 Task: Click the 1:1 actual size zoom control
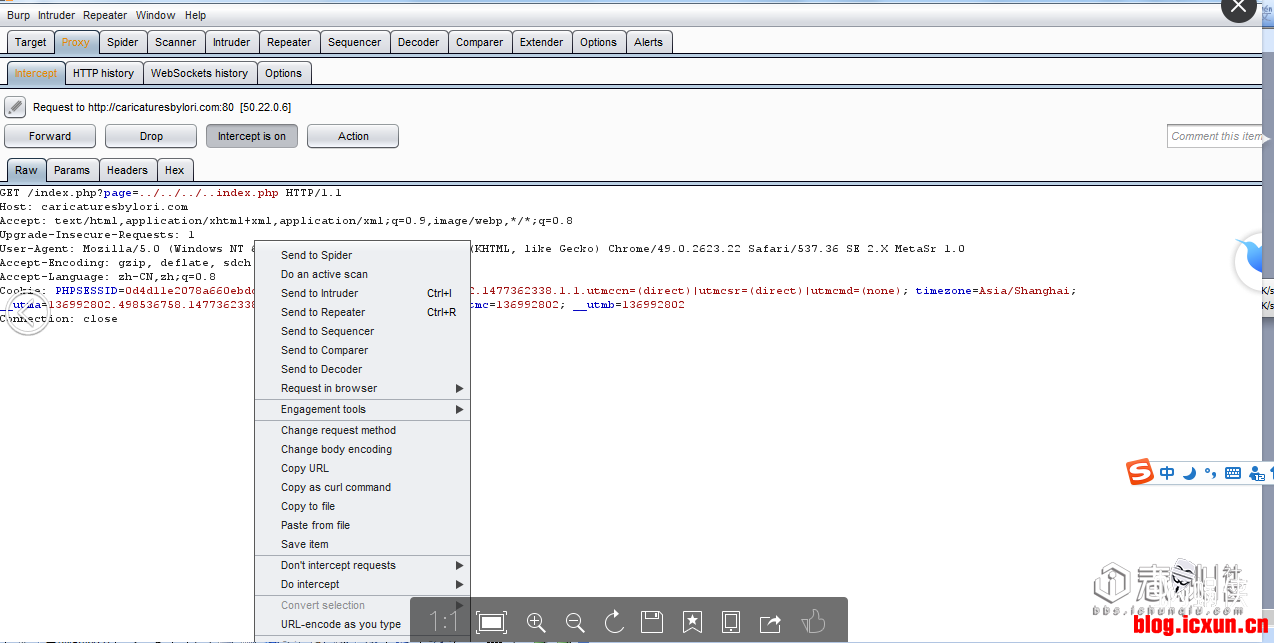443,622
